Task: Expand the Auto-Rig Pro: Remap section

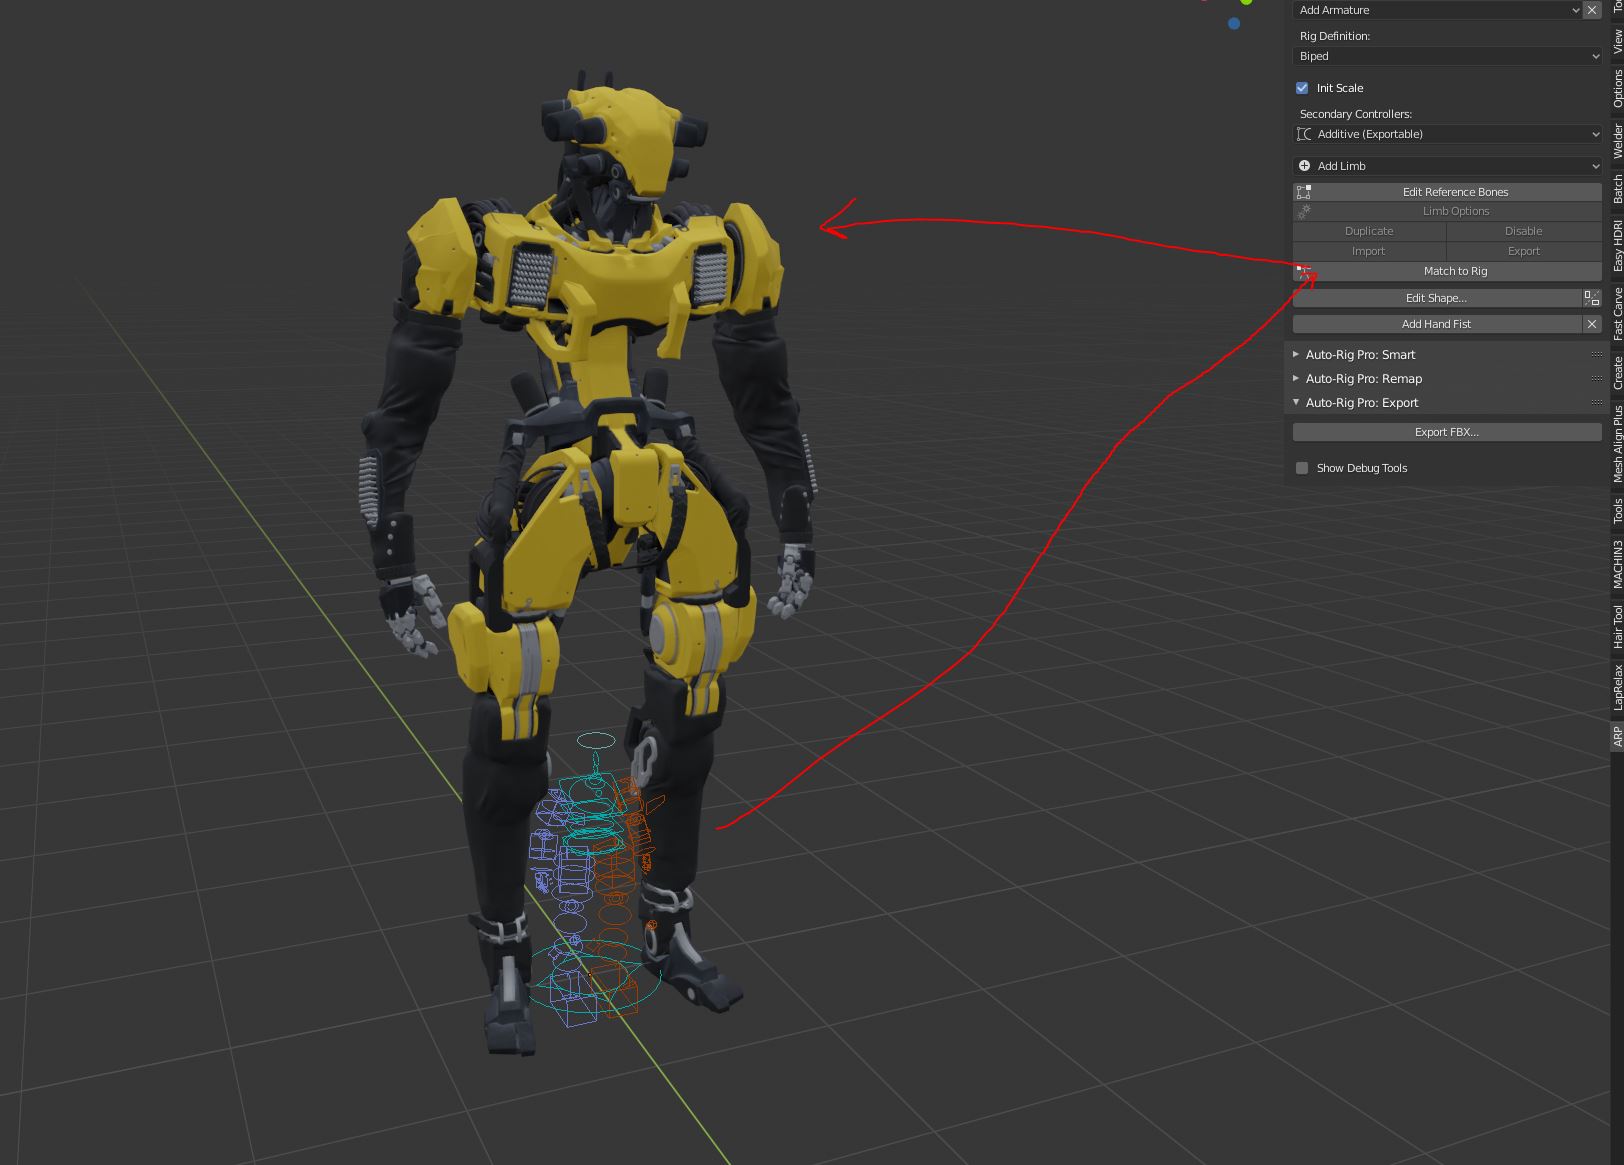Action: [x=1295, y=378]
